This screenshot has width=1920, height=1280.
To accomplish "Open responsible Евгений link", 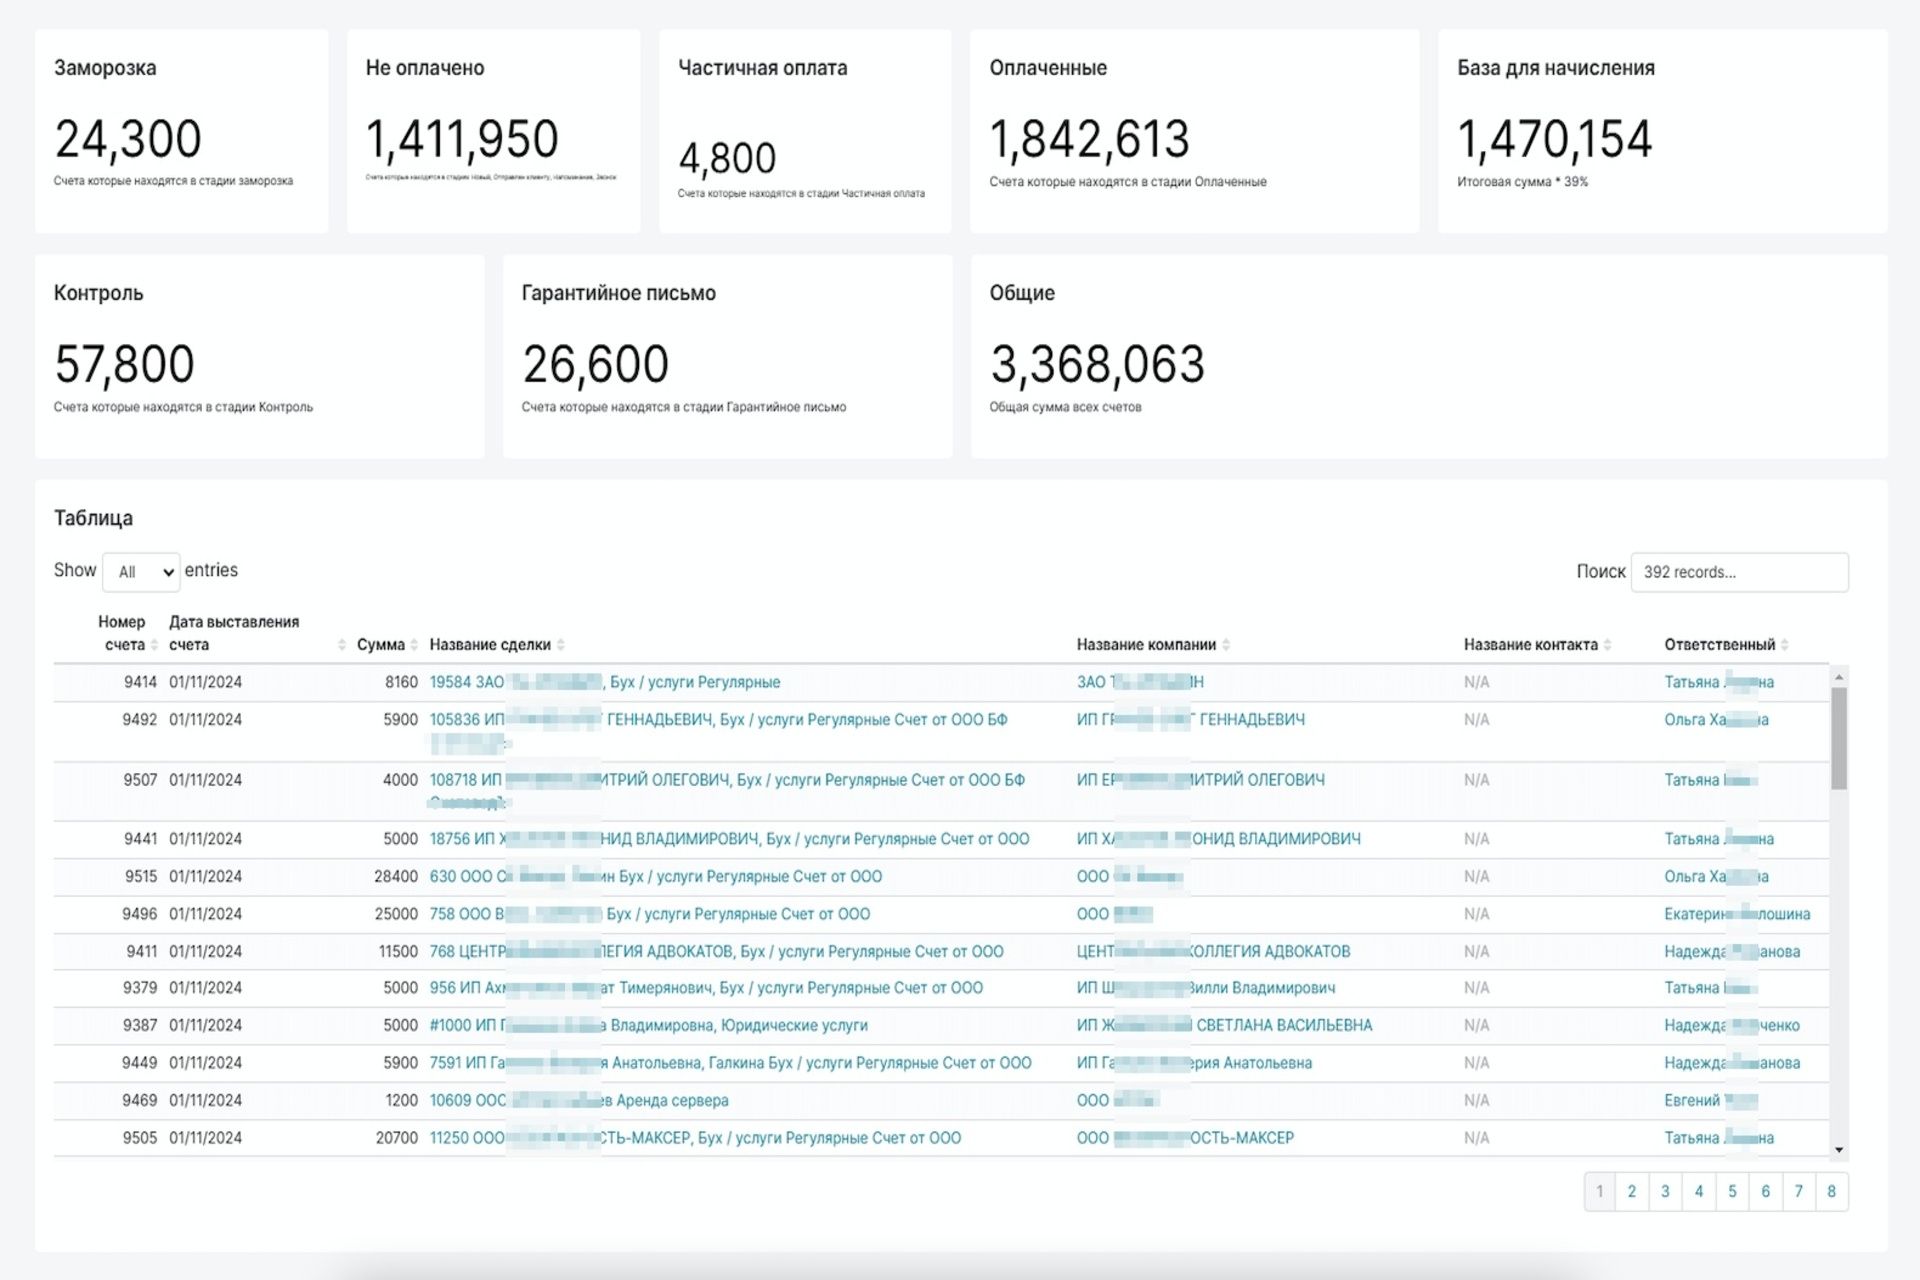I will [x=1691, y=1100].
